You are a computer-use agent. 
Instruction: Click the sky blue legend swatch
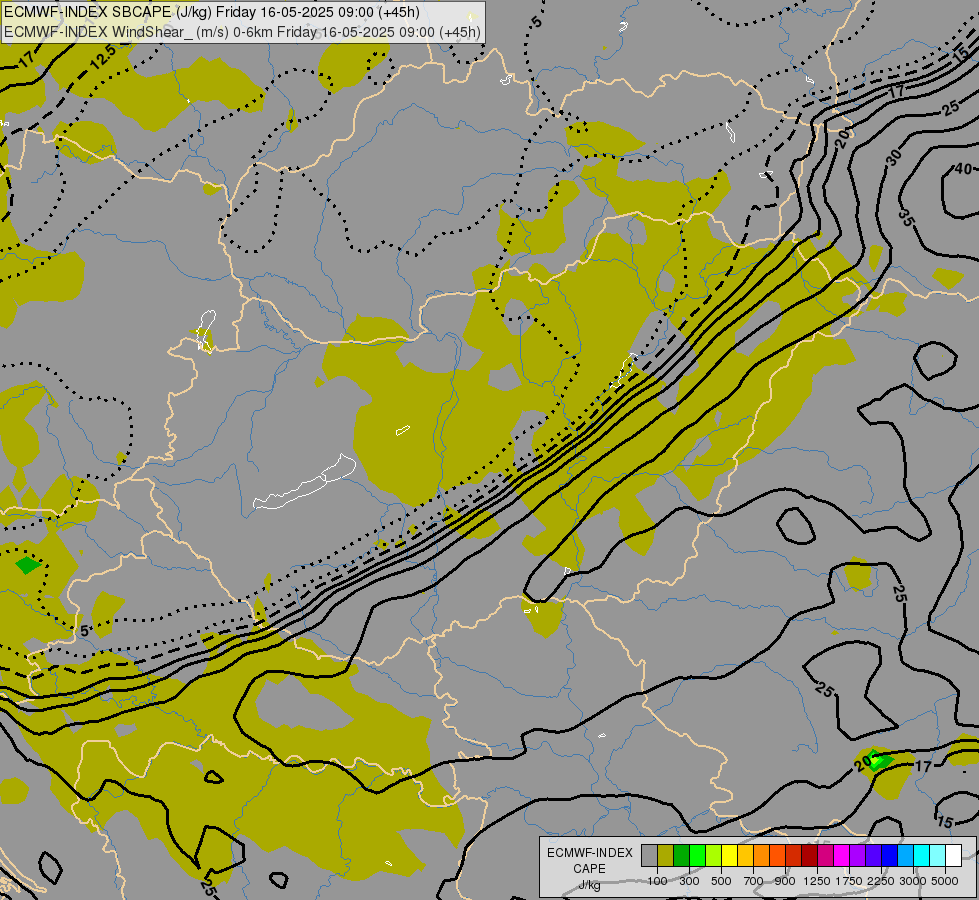click(905, 856)
